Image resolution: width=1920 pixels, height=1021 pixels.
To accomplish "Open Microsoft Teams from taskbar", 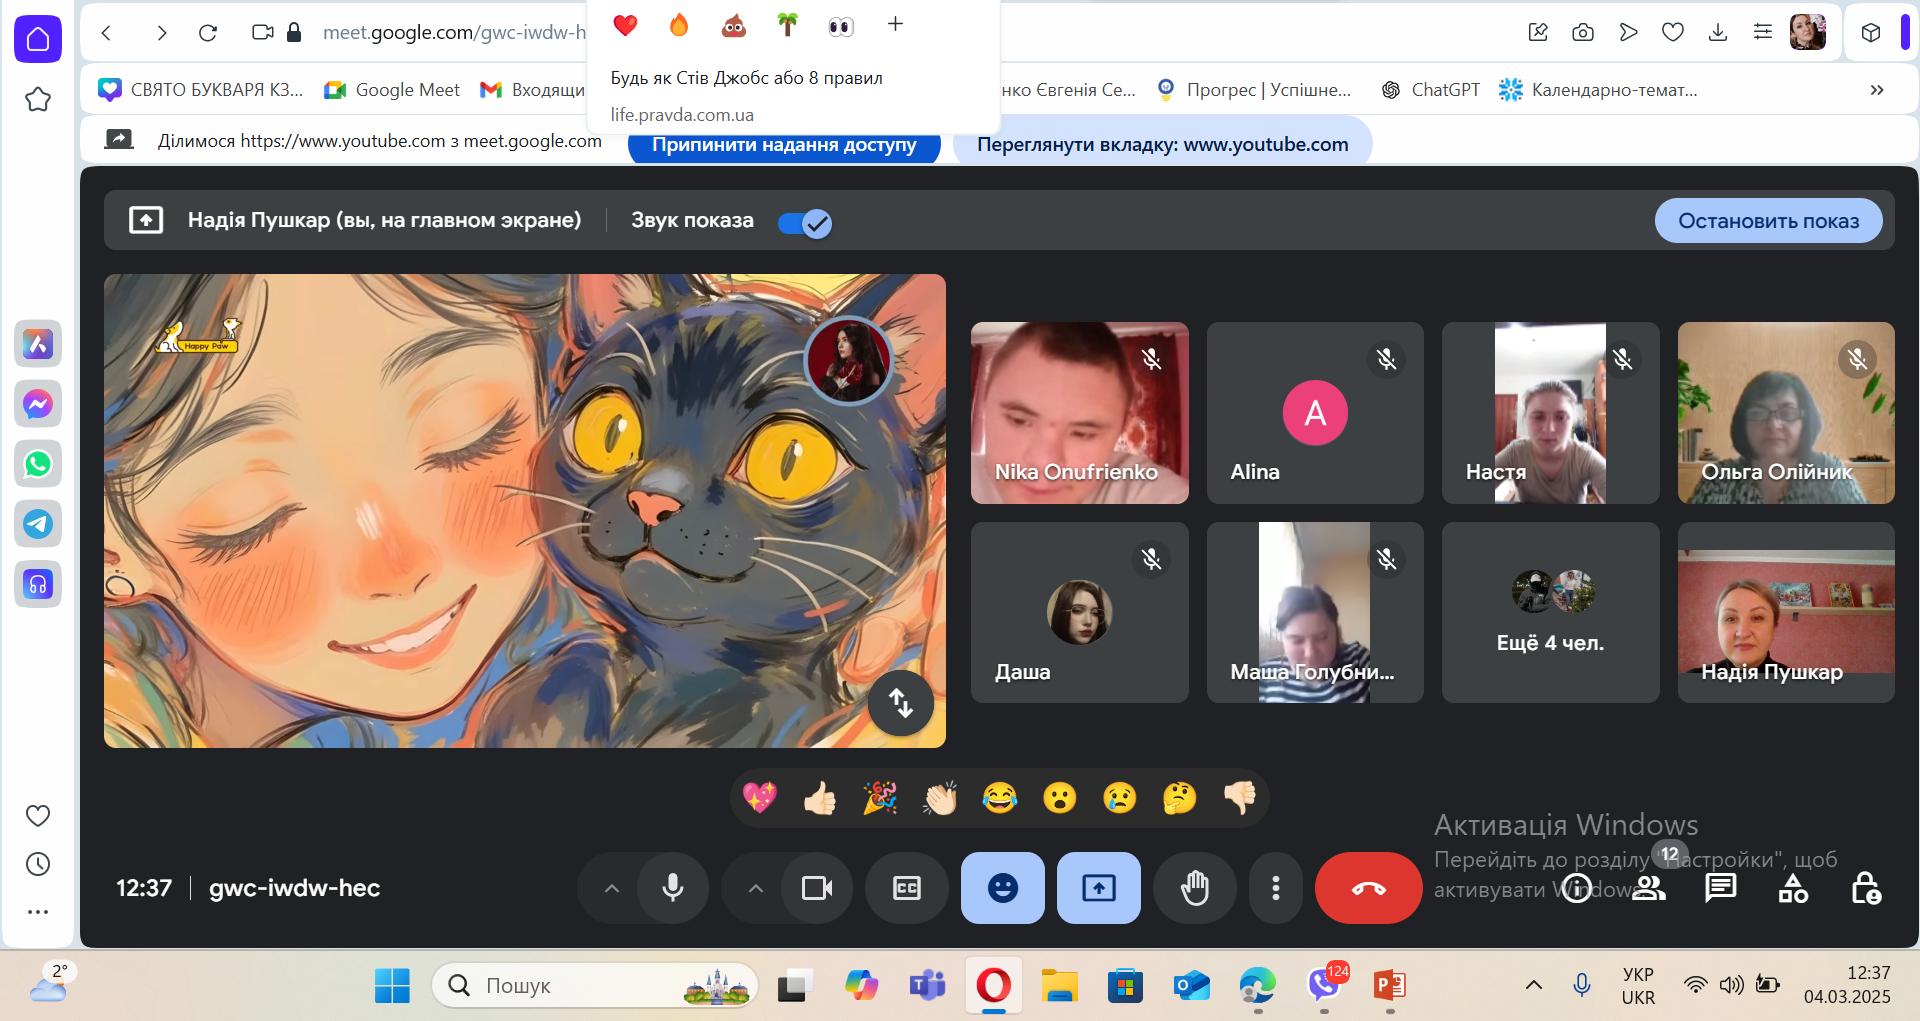I will (928, 986).
